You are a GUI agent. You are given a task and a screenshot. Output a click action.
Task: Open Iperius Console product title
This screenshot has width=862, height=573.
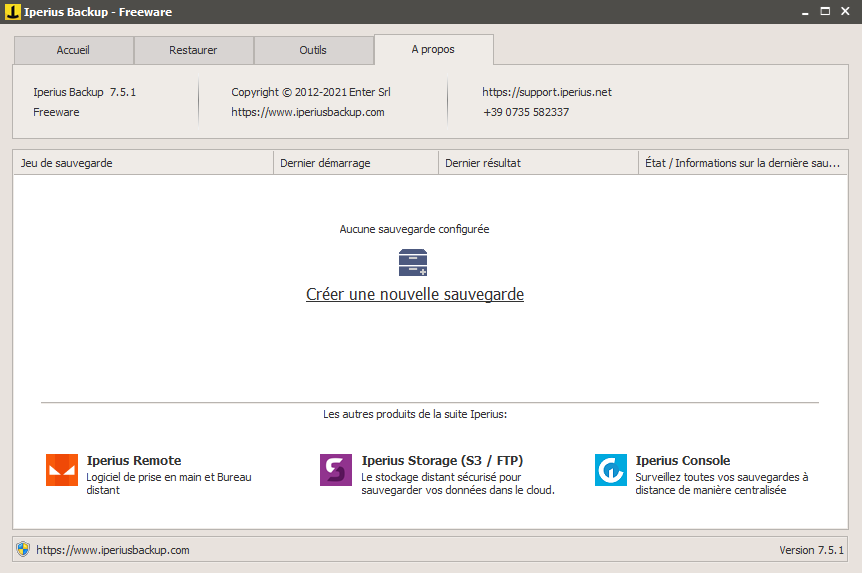[683, 460]
